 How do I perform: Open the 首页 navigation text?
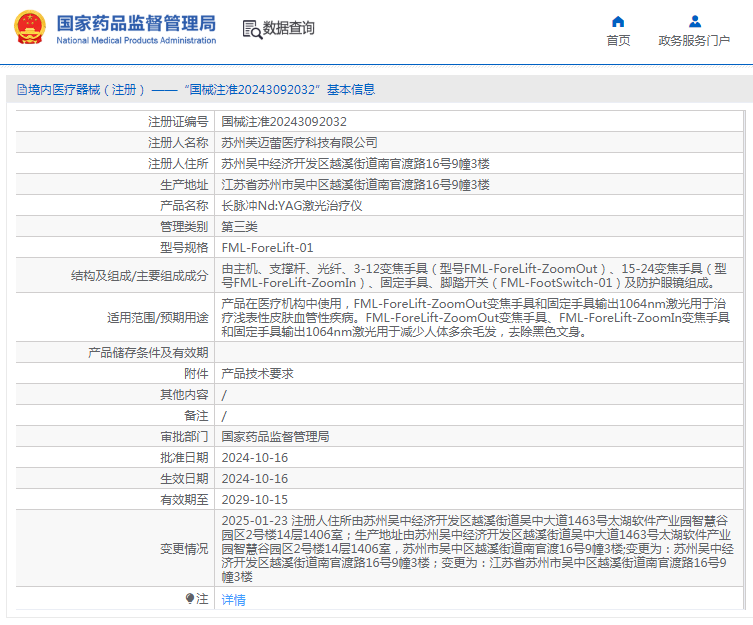coord(618,41)
